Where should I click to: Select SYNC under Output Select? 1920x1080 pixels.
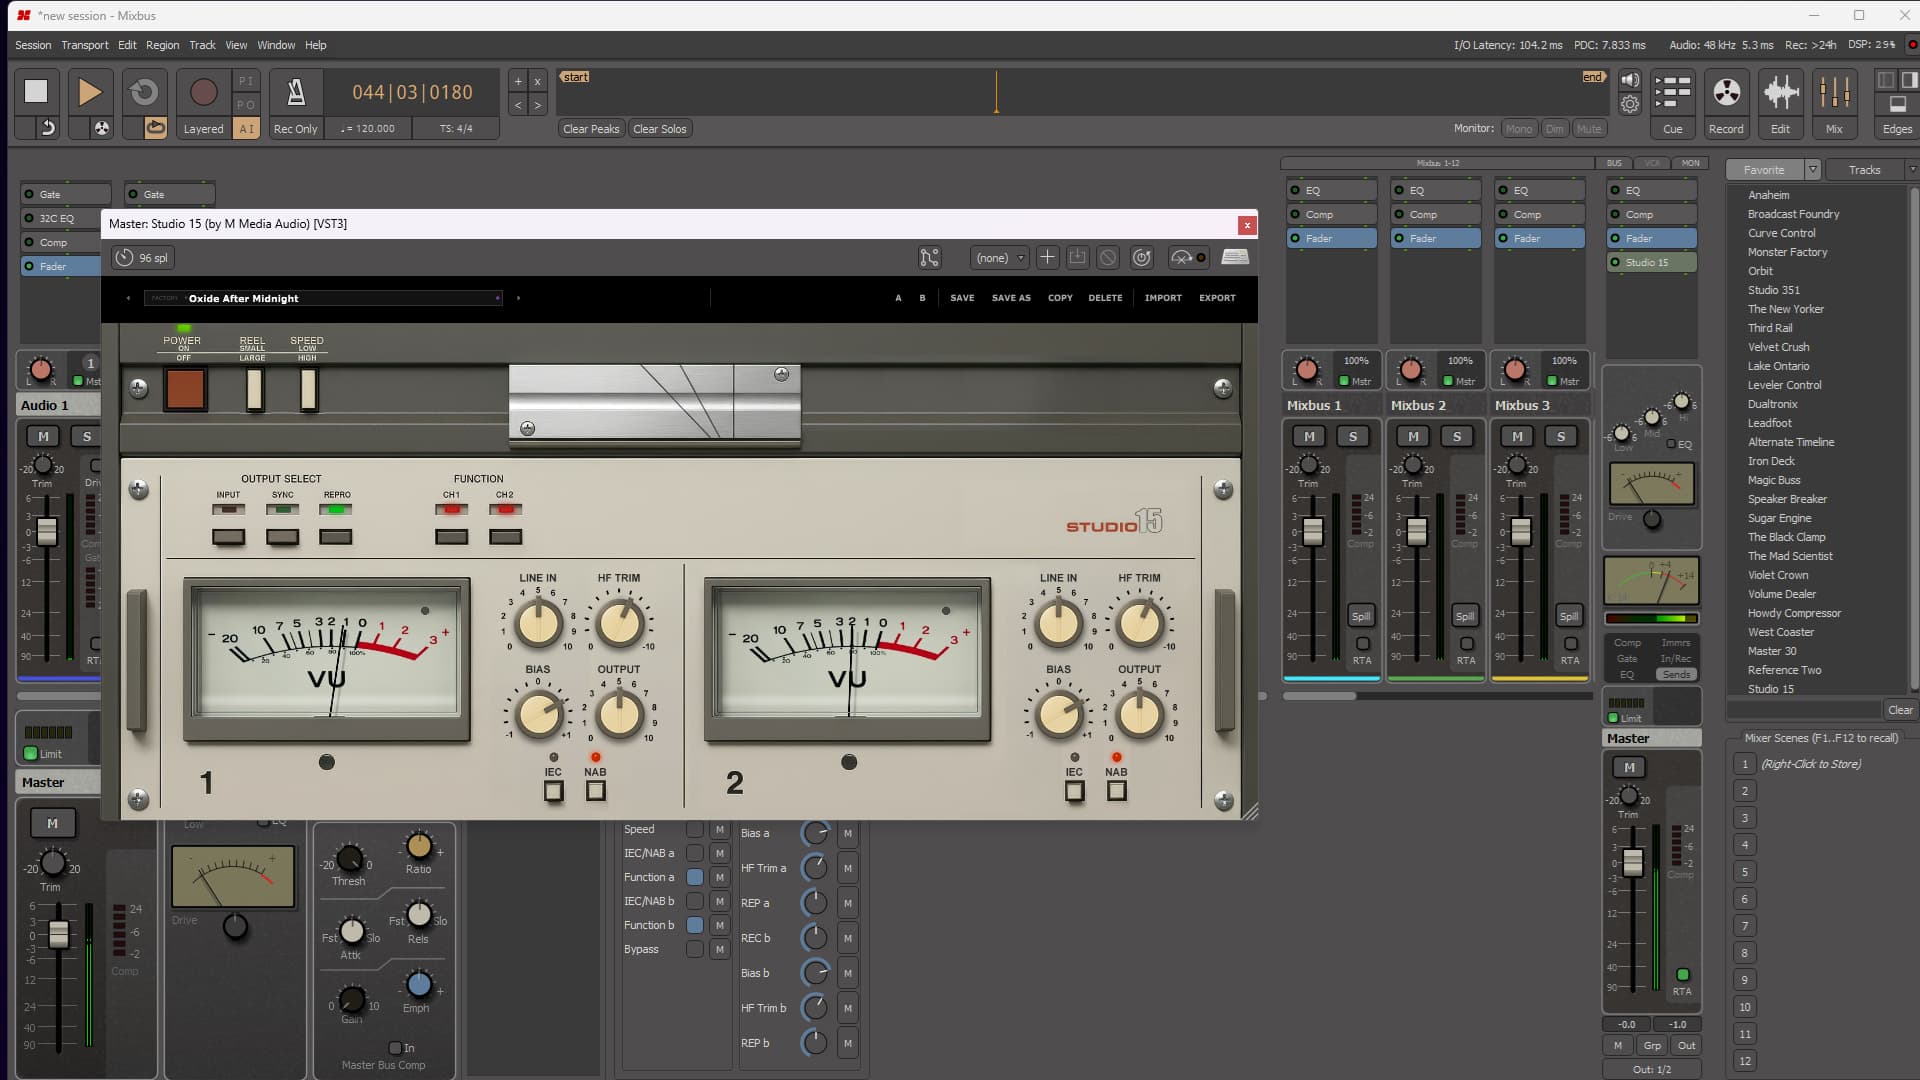[x=282, y=537]
